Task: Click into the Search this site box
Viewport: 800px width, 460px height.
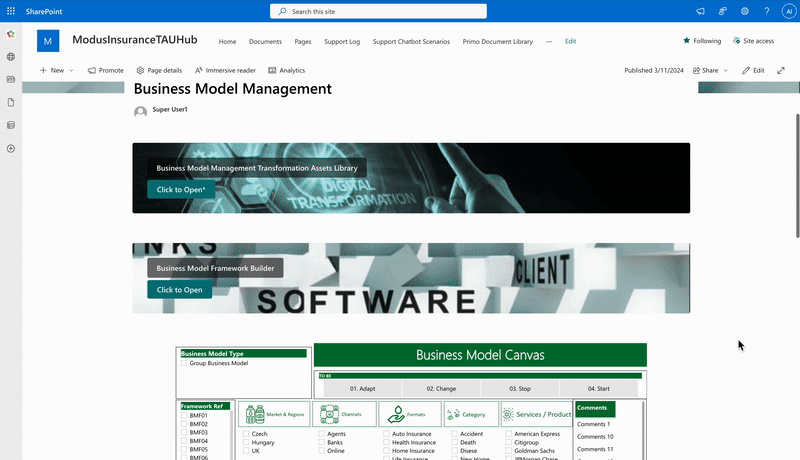Action: [x=378, y=11]
